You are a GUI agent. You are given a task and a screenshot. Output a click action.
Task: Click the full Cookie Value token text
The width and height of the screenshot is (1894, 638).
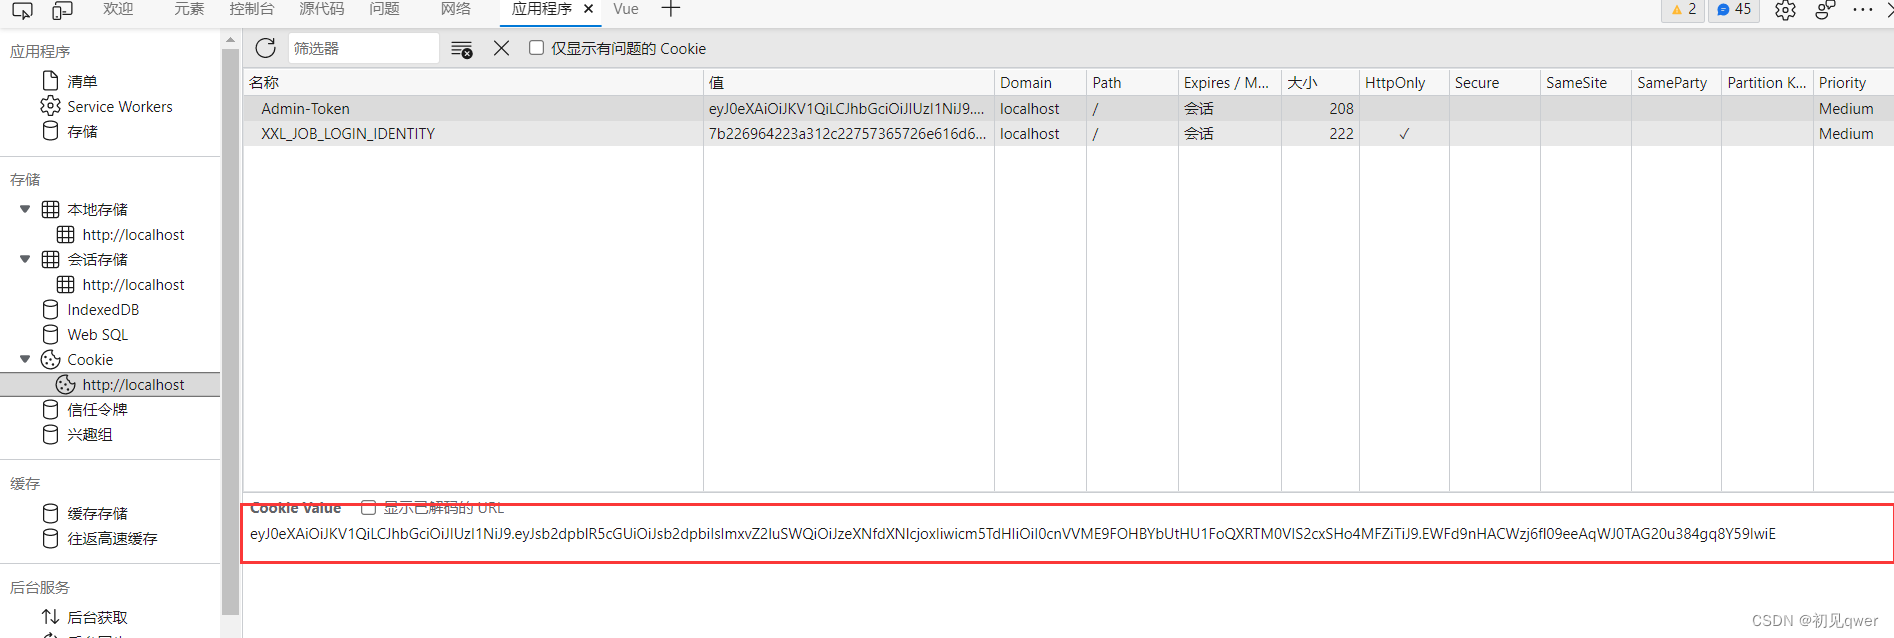(1013, 533)
